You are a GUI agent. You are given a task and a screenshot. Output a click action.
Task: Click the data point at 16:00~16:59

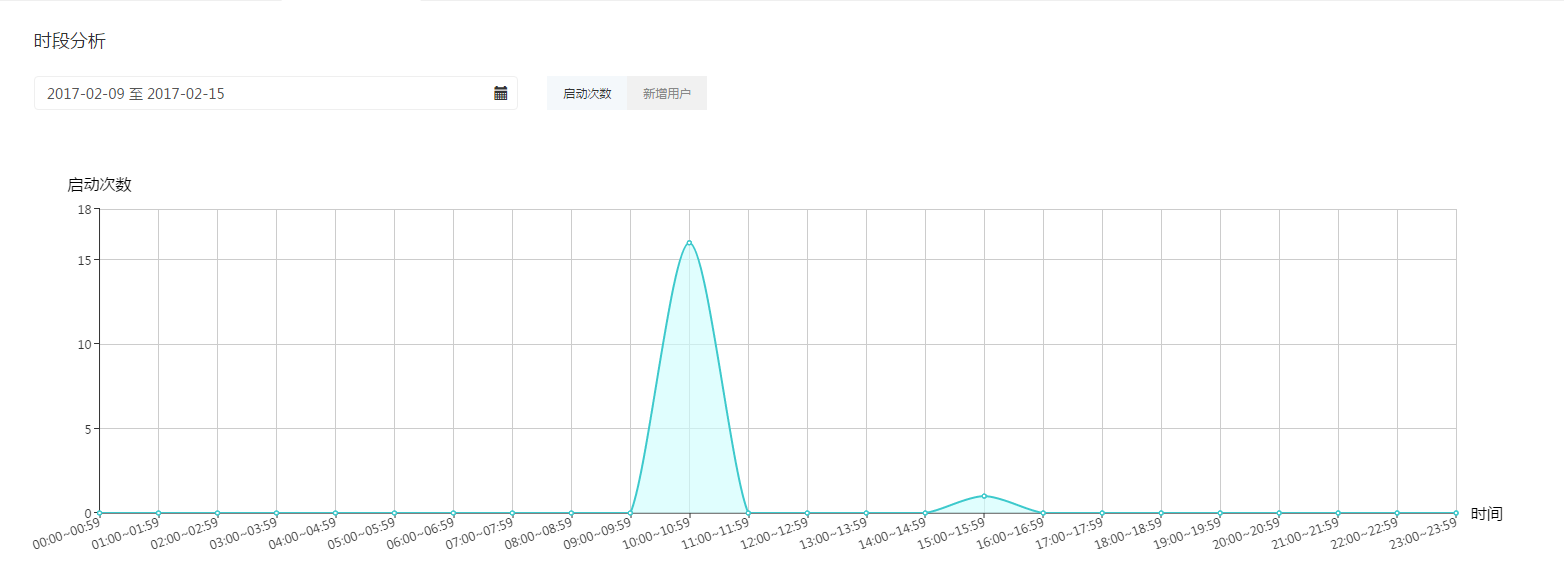pyautogui.click(x=1043, y=513)
